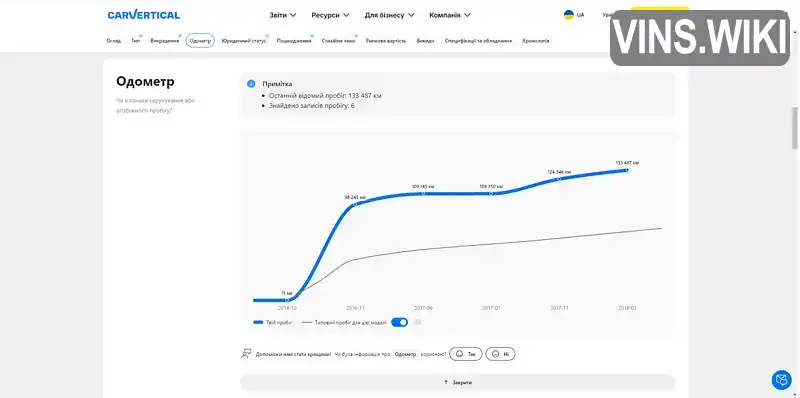
Task: Click the Ukrainian flag language icon
Action: pyautogui.click(x=568, y=15)
